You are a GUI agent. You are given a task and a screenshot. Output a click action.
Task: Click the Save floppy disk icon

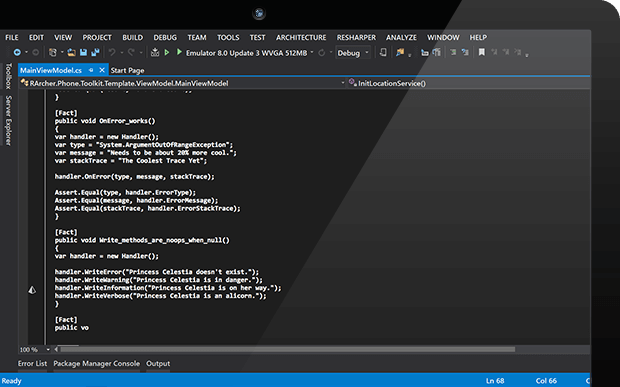(x=83, y=52)
